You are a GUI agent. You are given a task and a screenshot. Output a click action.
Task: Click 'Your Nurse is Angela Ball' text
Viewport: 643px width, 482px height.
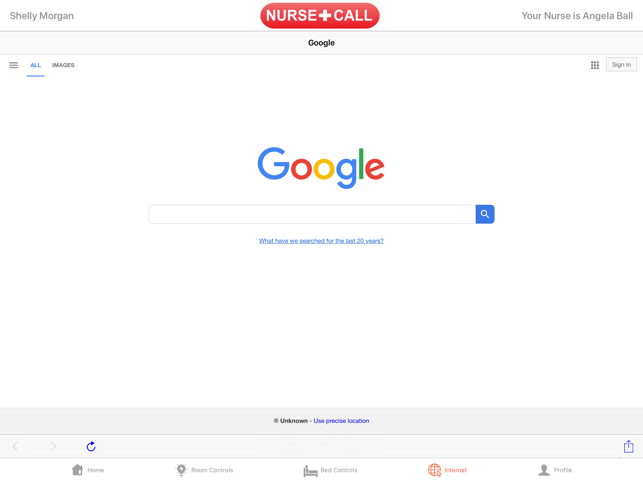[577, 16]
